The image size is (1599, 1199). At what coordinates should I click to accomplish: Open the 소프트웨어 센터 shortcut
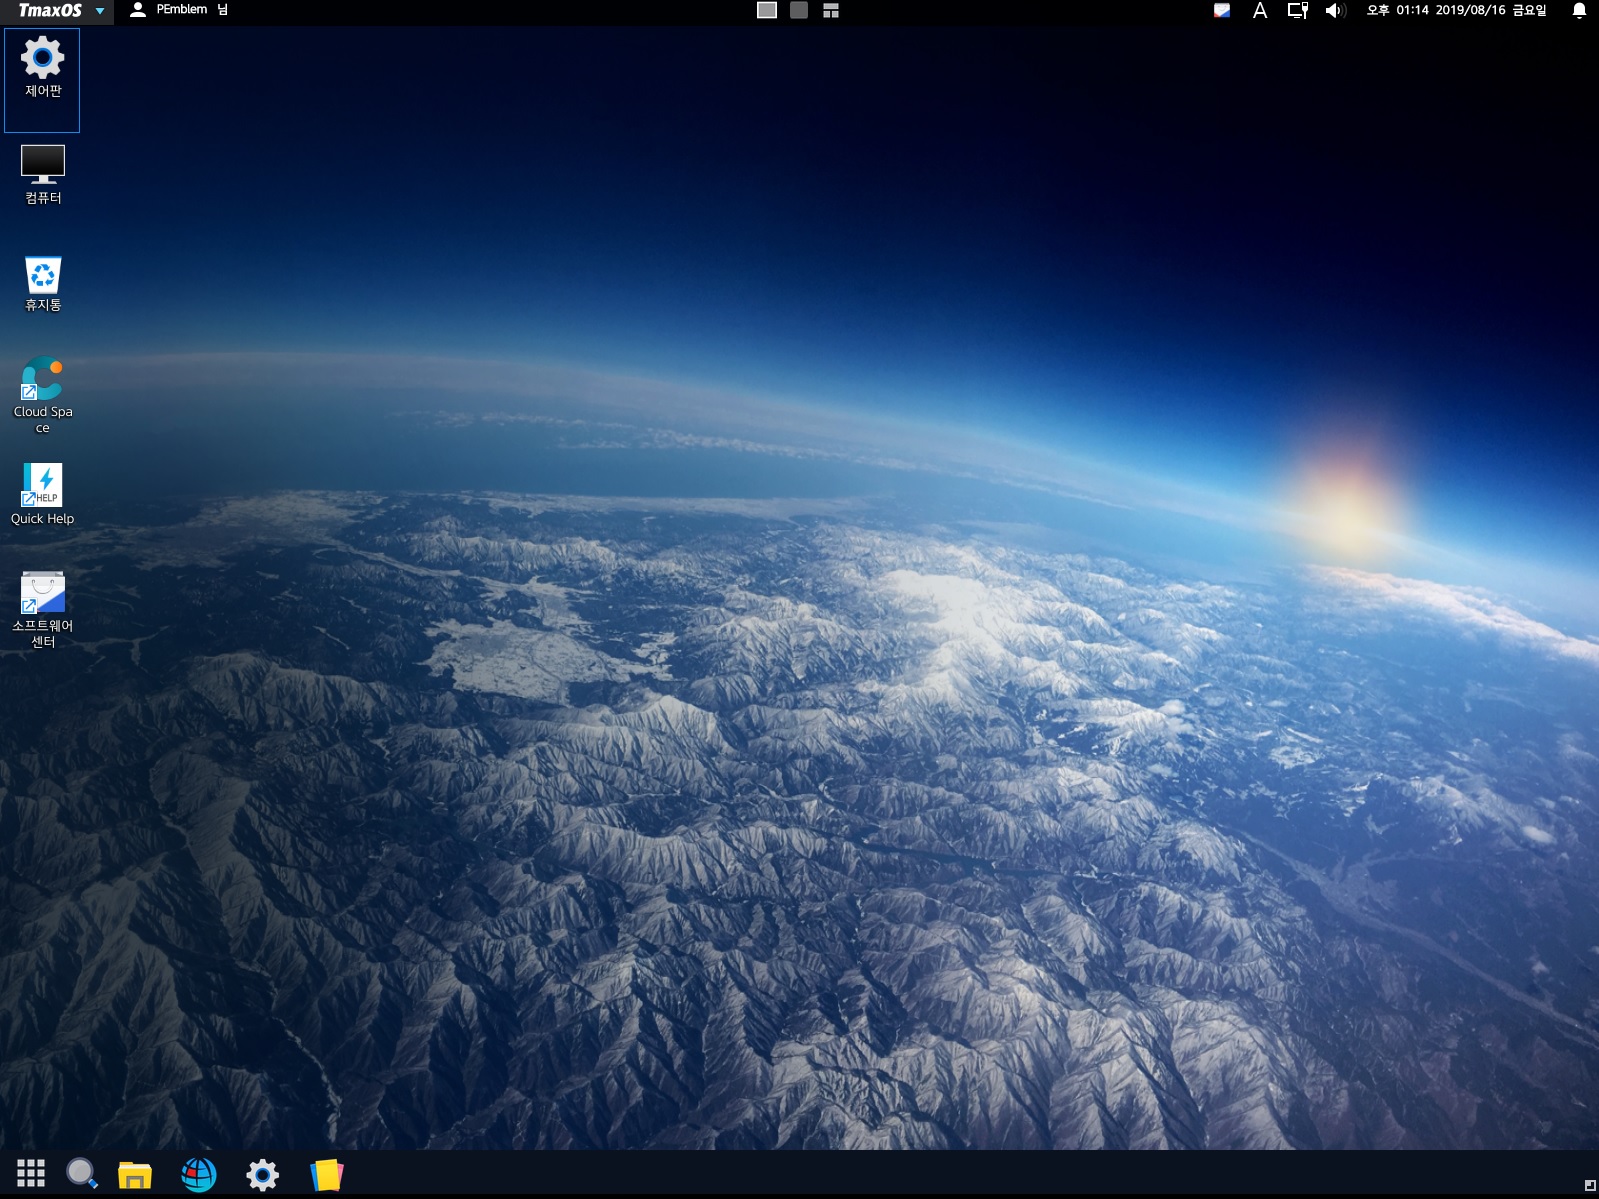pyautogui.click(x=42, y=593)
